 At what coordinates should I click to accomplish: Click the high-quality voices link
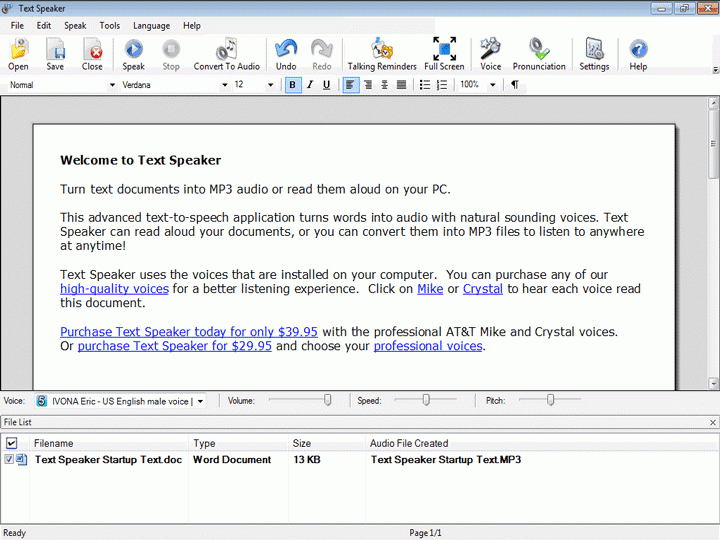(x=114, y=289)
